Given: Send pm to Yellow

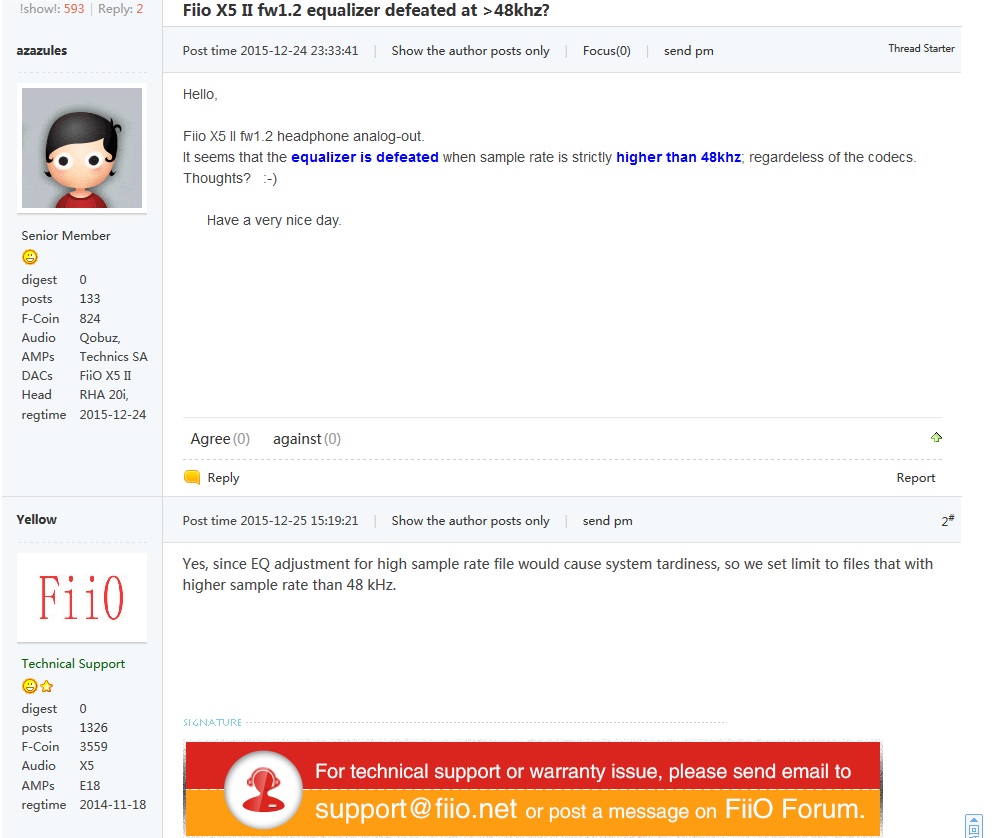Looking at the screenshot, I should pyautogui.click(x=607, y=520).
